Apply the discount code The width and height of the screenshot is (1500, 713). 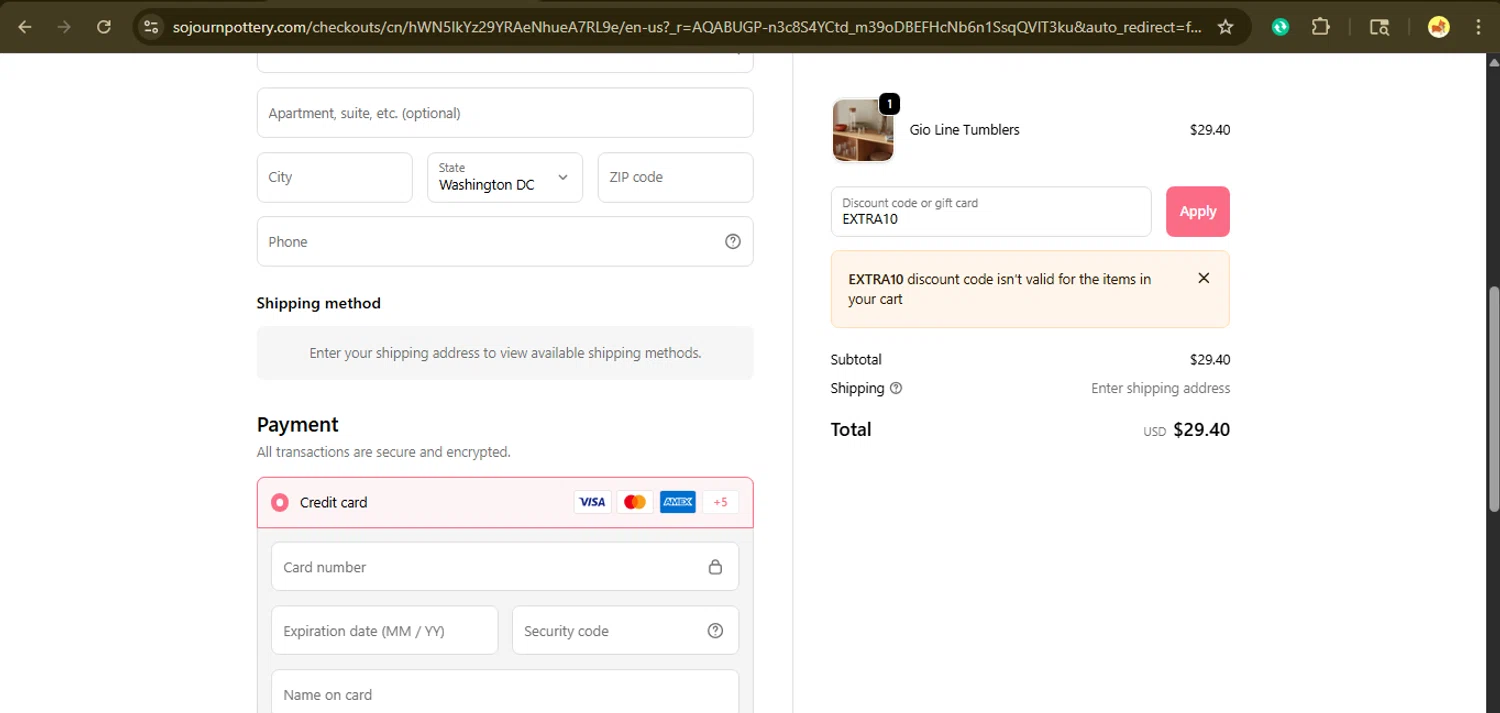(x=1198, y=211)
